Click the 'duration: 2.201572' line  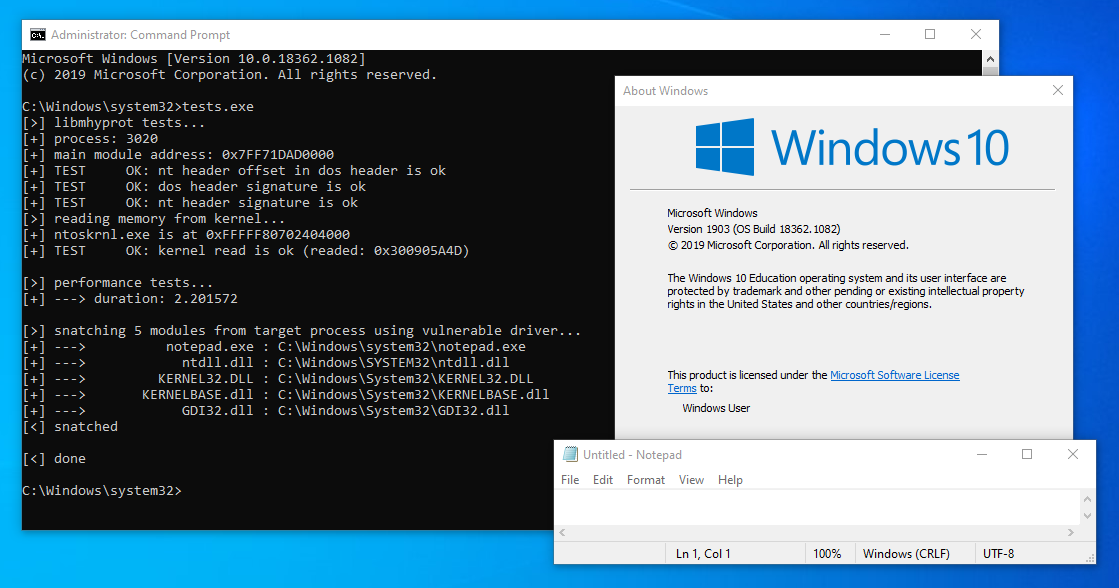[x=130, y=298]
